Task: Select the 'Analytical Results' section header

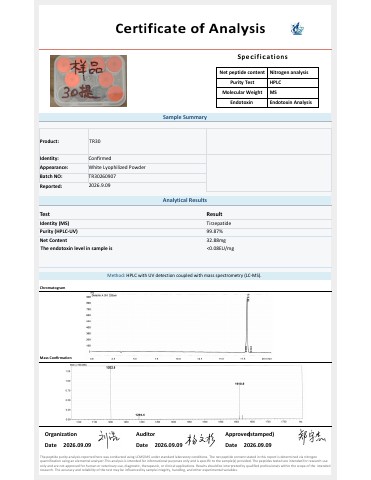Action: pyautogui.click(x=185, y=200)
